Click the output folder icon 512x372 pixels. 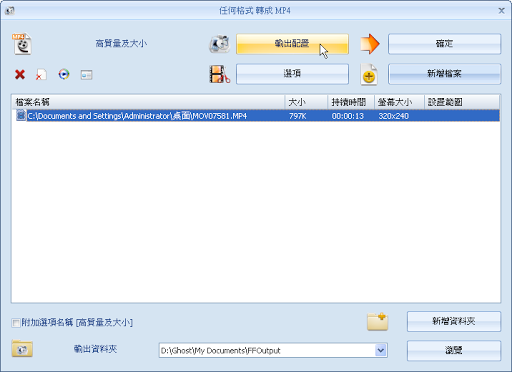coord(22,348)
